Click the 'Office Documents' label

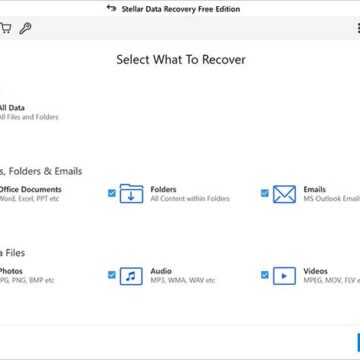(x=30, y=189)
